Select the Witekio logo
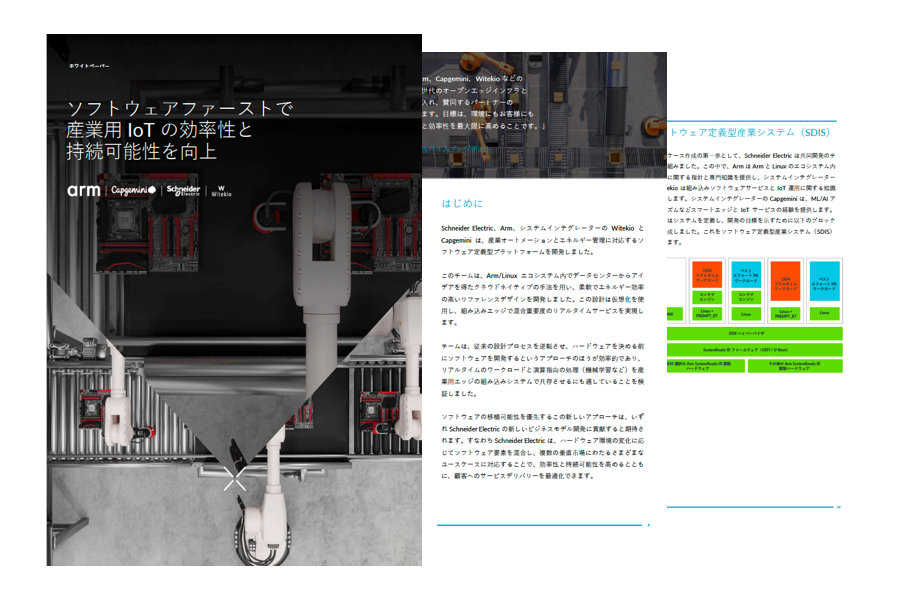Screen dimensions: 900x600 [220, 190]
